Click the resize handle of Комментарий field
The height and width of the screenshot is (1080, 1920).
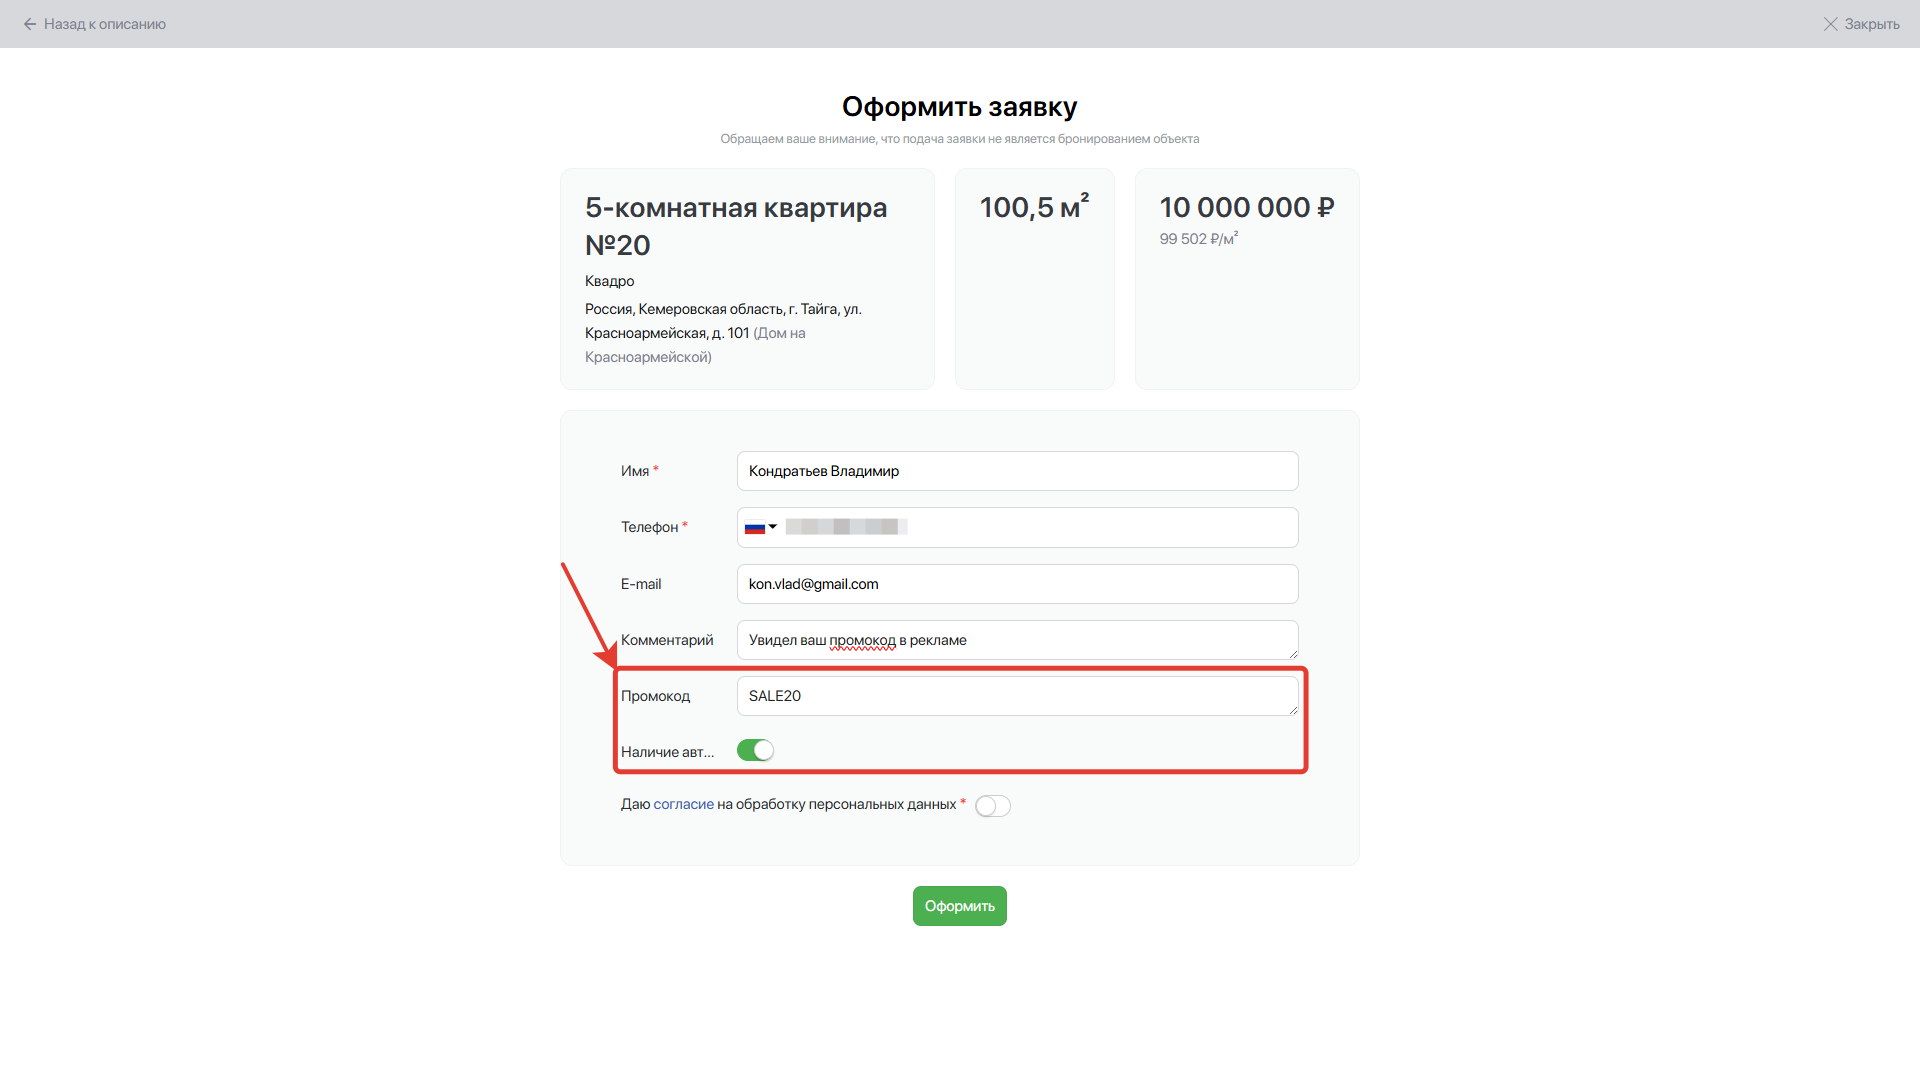[1293, 654]
